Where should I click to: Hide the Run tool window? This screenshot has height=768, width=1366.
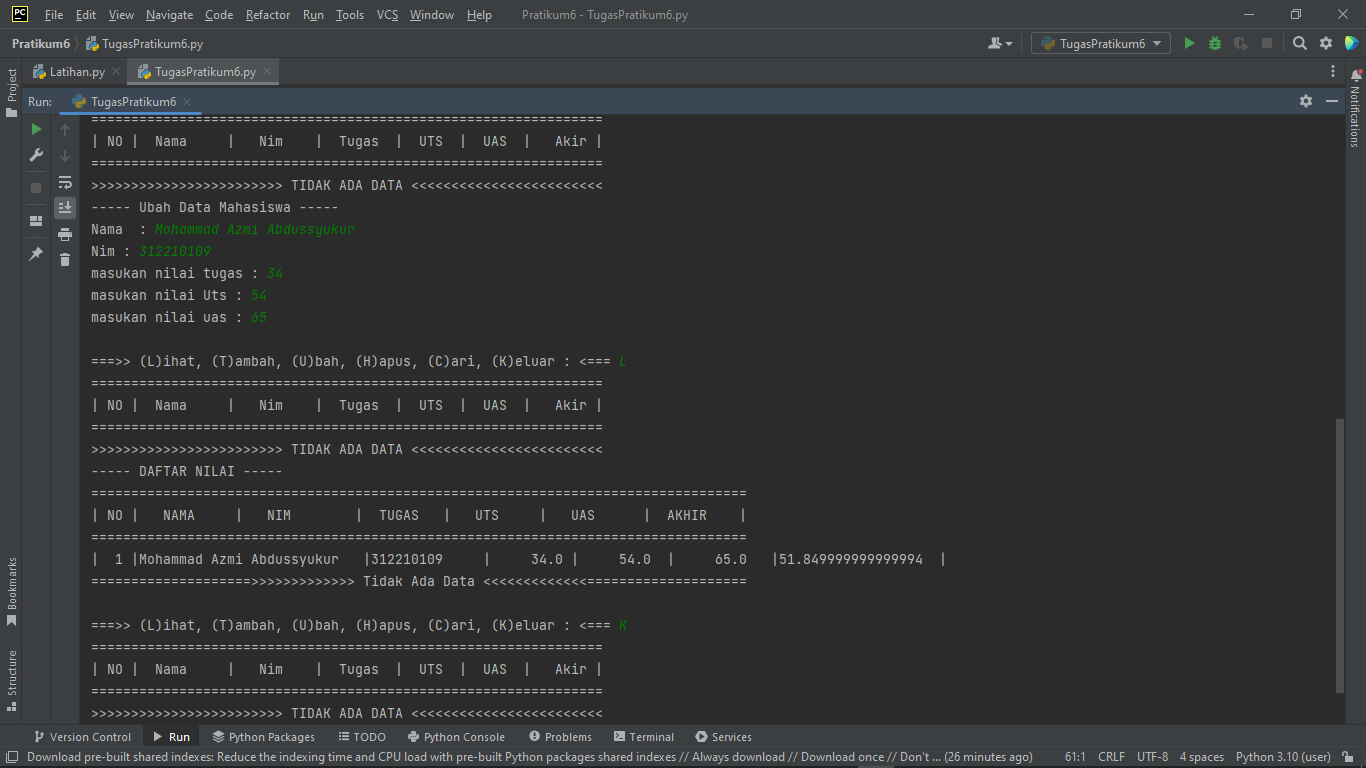1332,101
